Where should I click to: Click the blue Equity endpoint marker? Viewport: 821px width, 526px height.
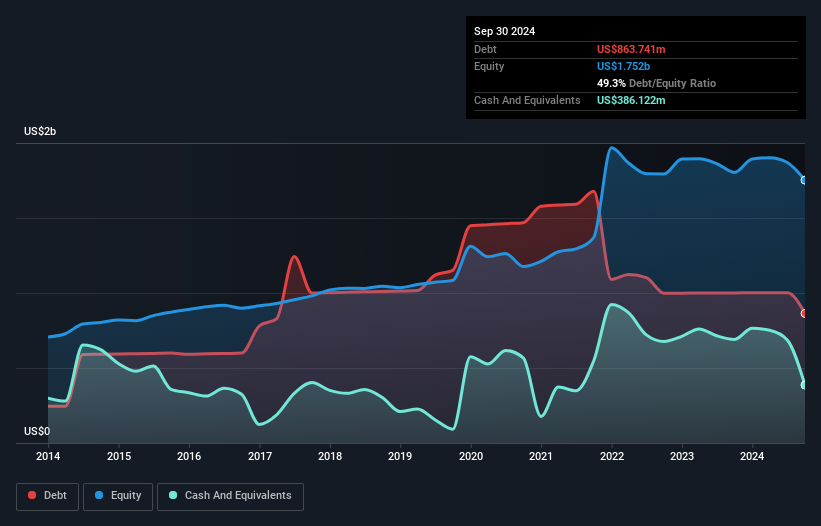point(804,180)
